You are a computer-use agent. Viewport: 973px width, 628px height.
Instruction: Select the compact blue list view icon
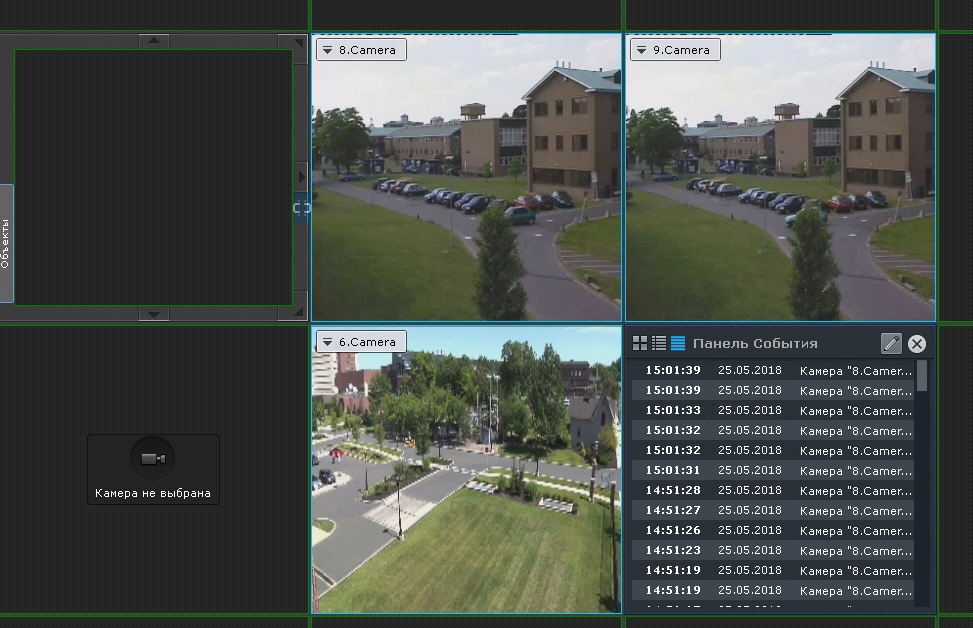coord(678,343)
